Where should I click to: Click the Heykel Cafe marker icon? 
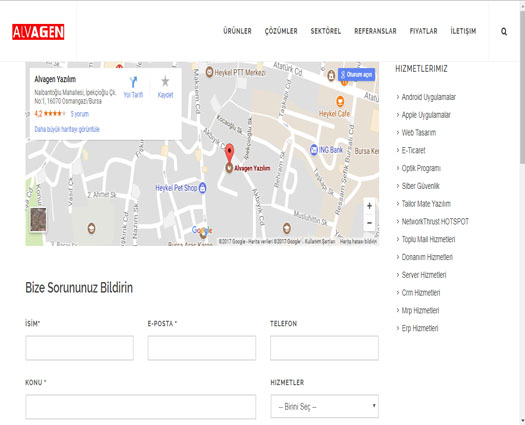(x=340, y=101)
